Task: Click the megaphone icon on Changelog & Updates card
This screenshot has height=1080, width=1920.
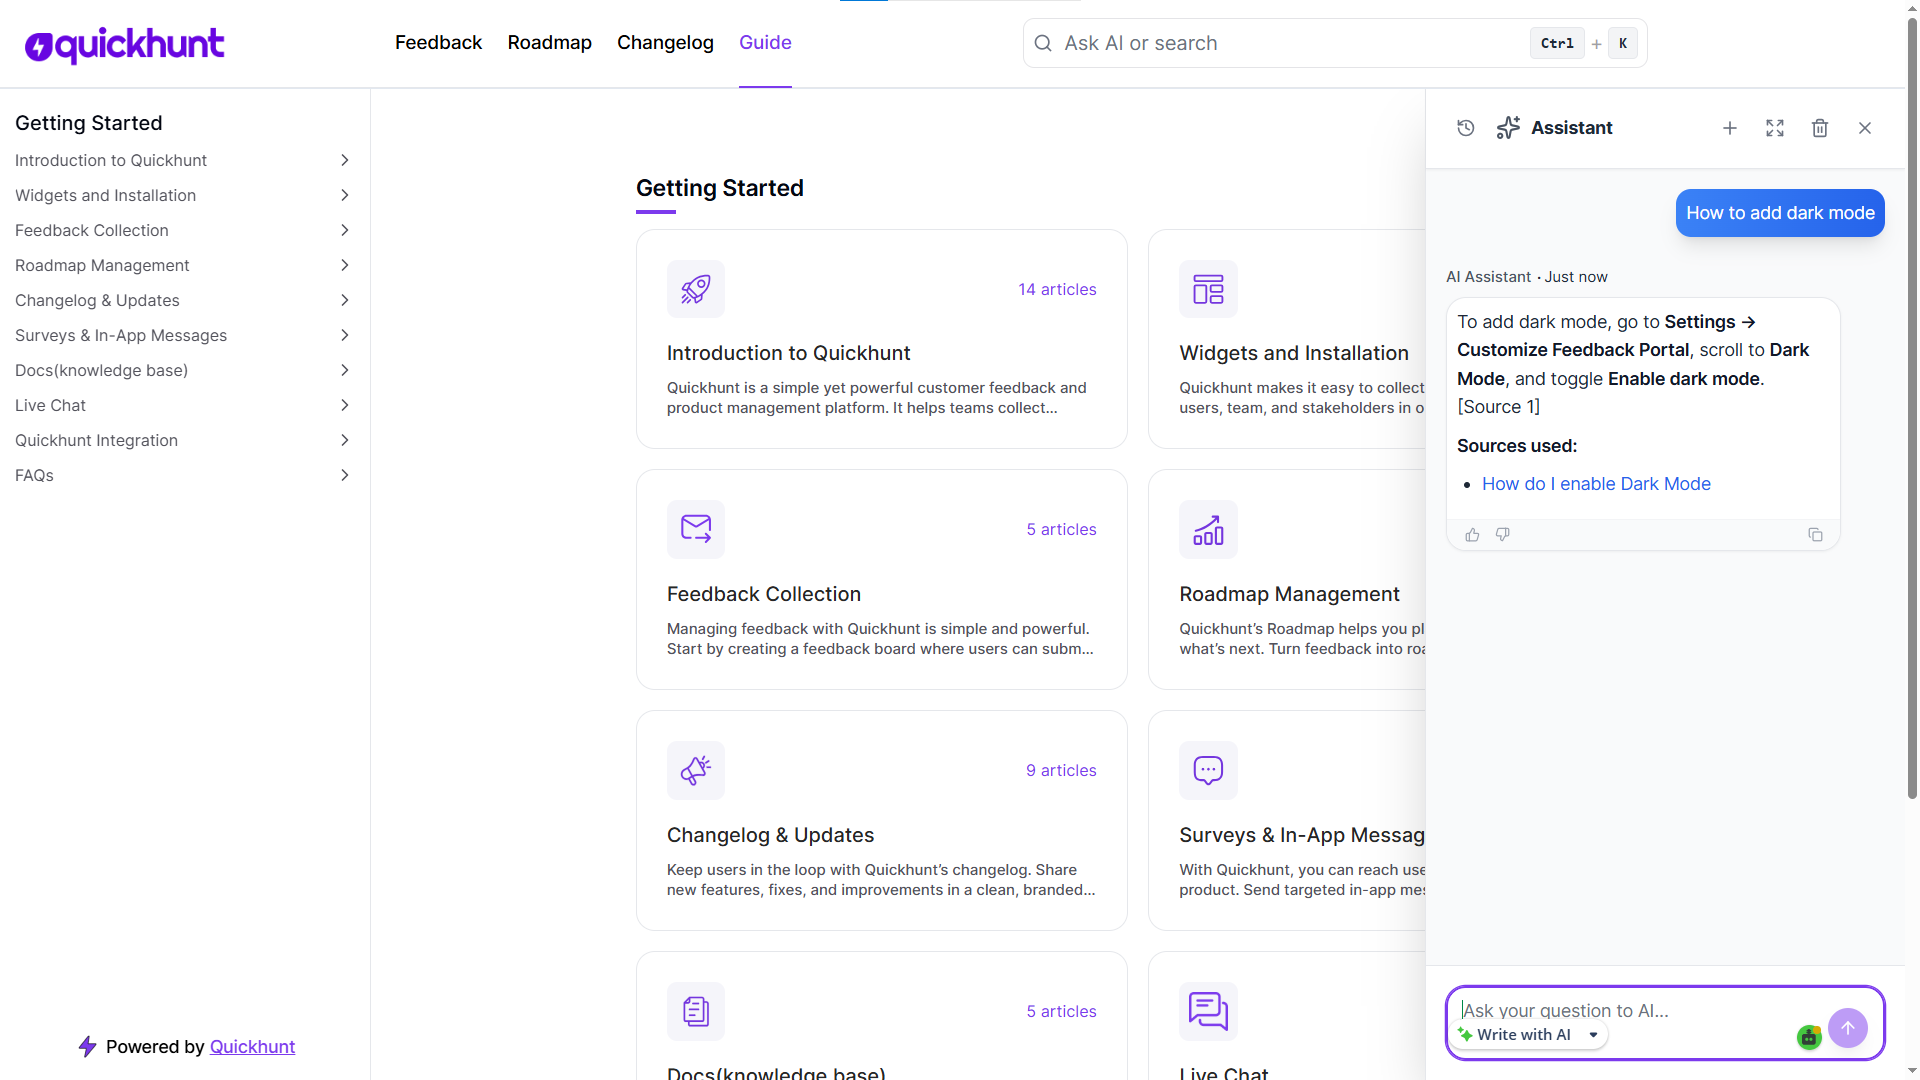Action: pyautogui.click(x=696, y=770)
